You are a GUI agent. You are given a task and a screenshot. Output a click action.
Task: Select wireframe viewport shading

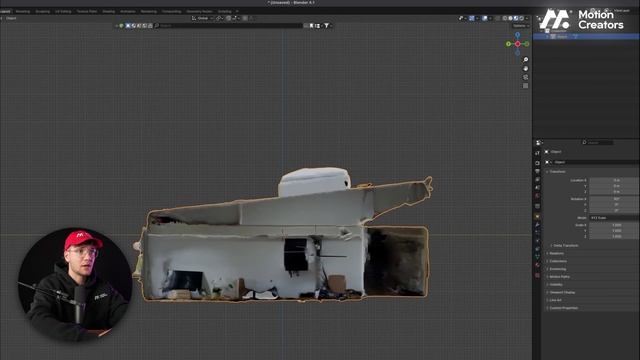tap(505, 18)
